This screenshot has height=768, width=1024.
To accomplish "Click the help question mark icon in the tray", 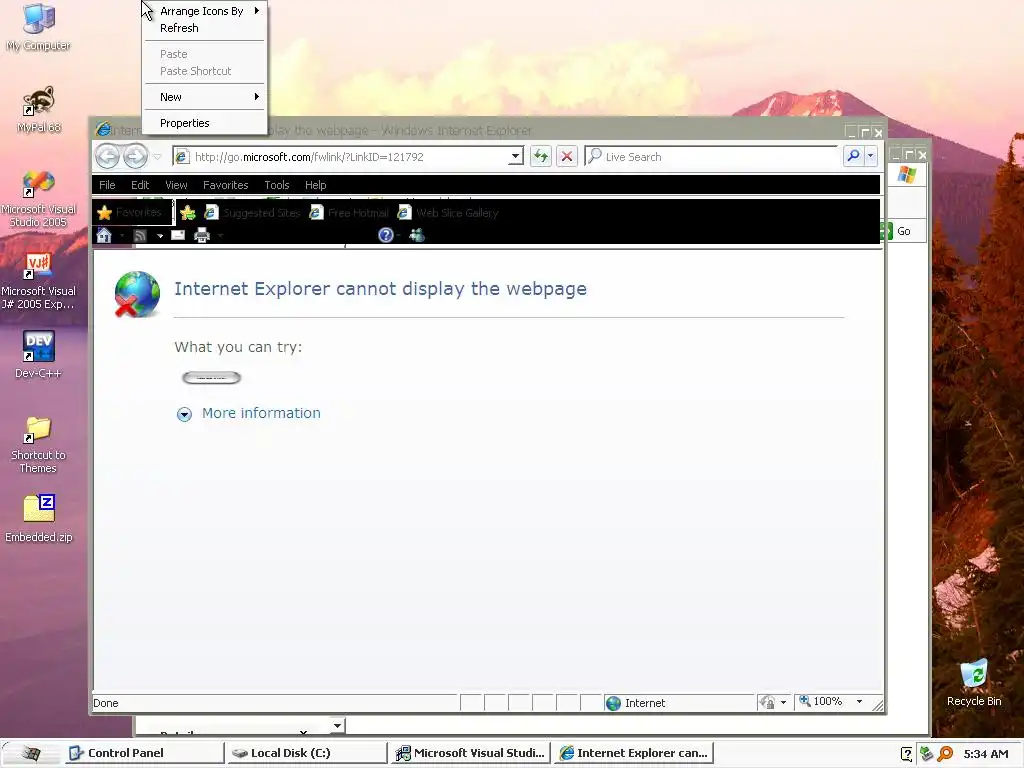I will (906, 754).
